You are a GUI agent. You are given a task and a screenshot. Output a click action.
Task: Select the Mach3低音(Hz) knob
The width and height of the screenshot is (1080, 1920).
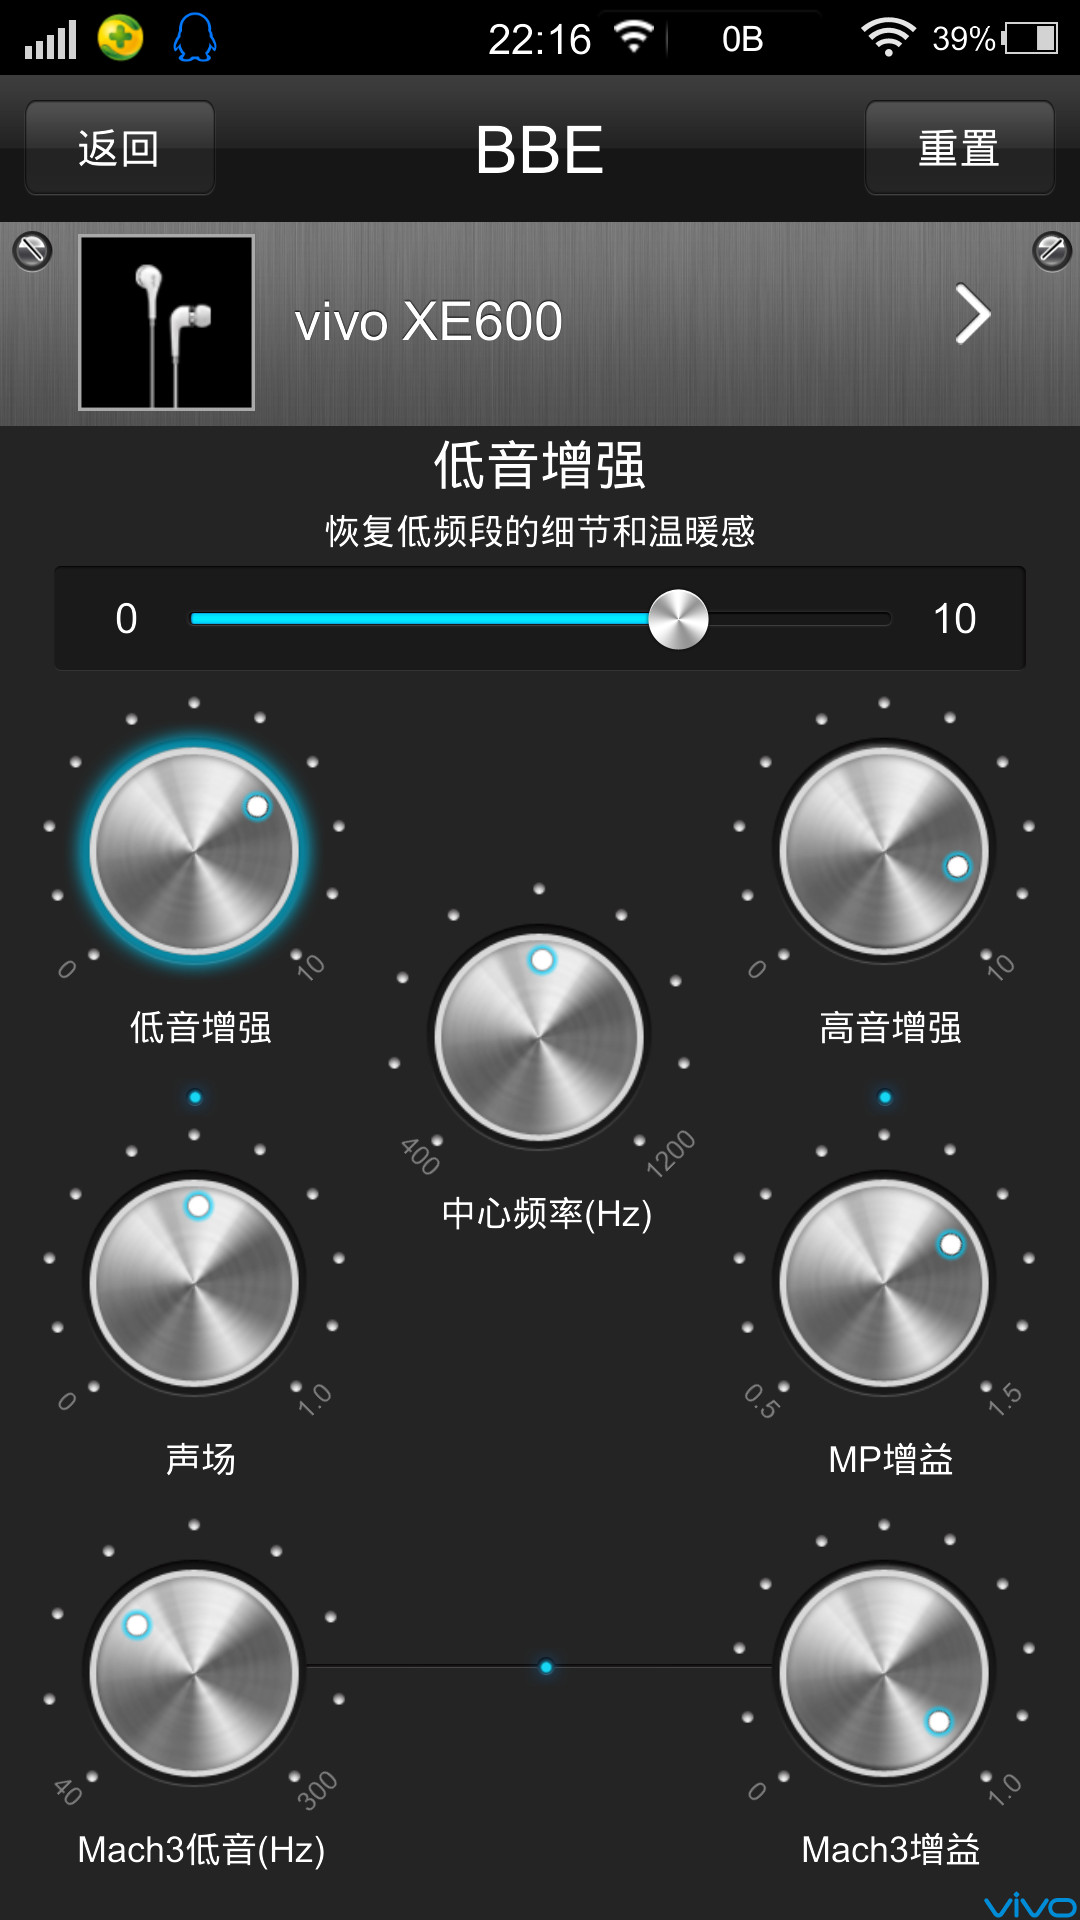point(194,1673)
